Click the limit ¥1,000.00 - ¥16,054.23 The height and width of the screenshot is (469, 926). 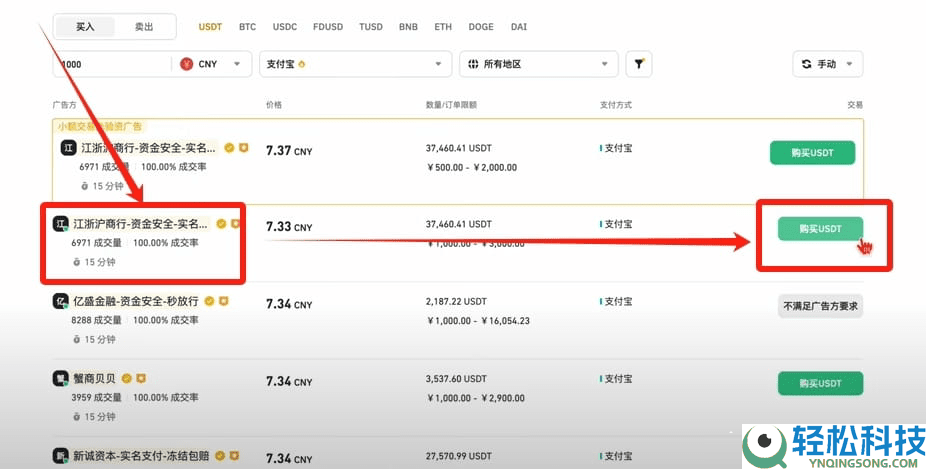[x=478, y=321]
